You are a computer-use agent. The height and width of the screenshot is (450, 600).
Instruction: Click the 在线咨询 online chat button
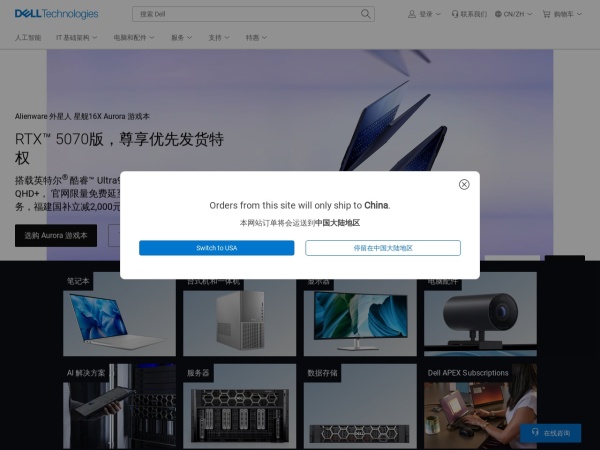pyautogui.click(x=550, y=433)
